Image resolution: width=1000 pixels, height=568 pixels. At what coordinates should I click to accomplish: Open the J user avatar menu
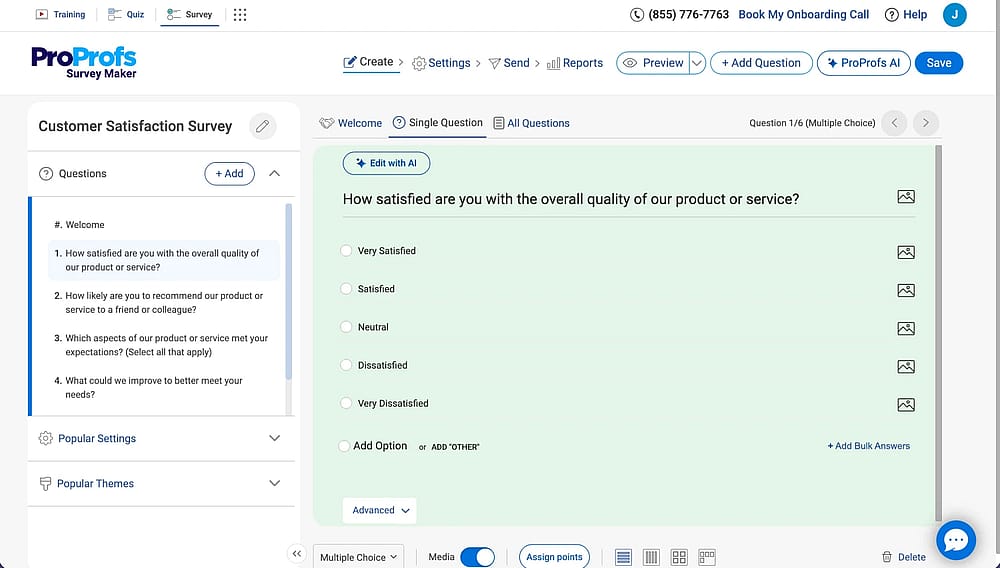point(954,15)
